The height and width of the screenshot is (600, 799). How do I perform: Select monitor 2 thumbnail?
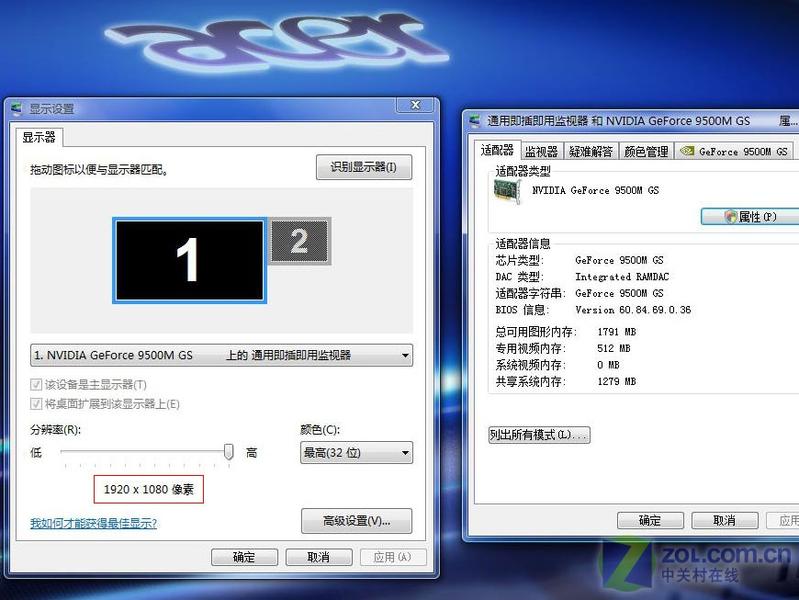coord(300,241)
